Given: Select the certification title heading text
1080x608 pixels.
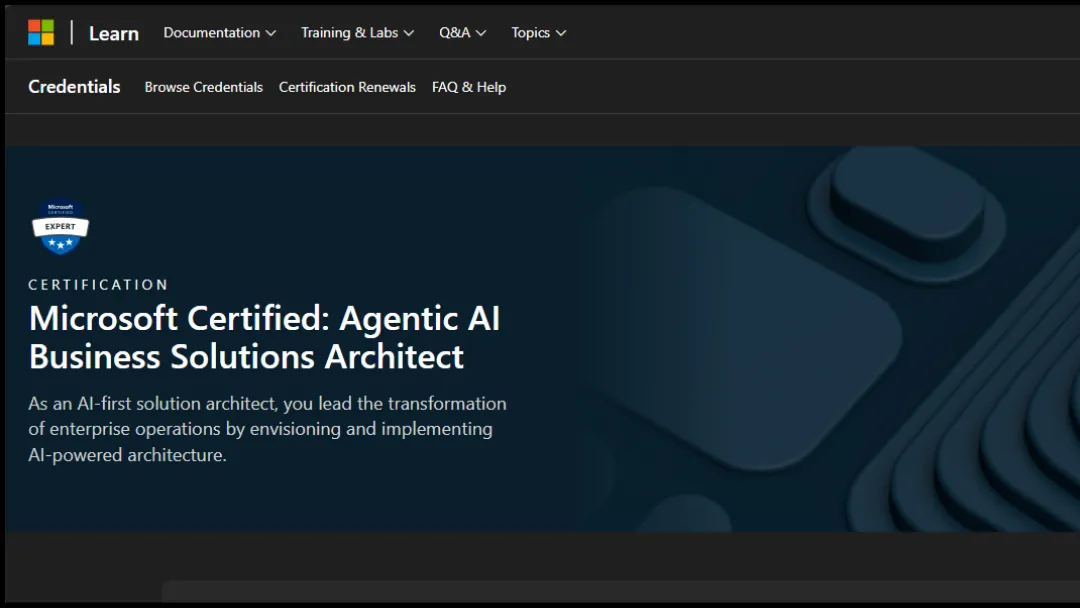Looking at the screenshot, I should pos(264,337).
